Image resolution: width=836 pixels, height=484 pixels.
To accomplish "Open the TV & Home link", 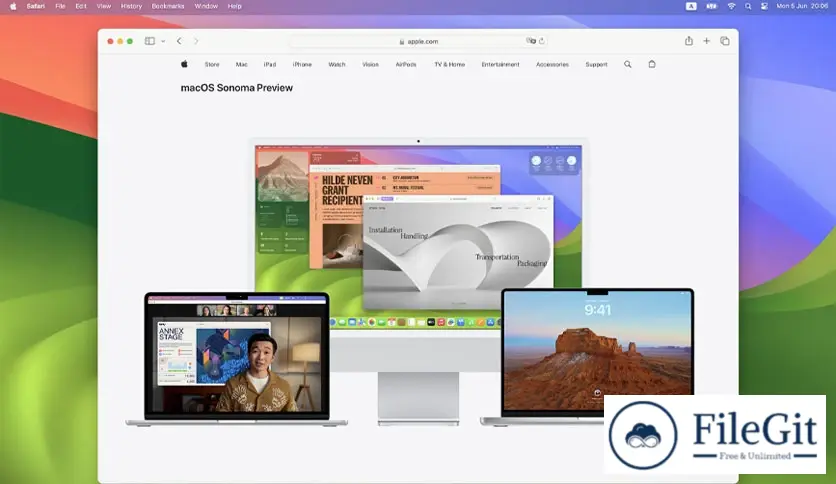I will (x=449, y=64).
